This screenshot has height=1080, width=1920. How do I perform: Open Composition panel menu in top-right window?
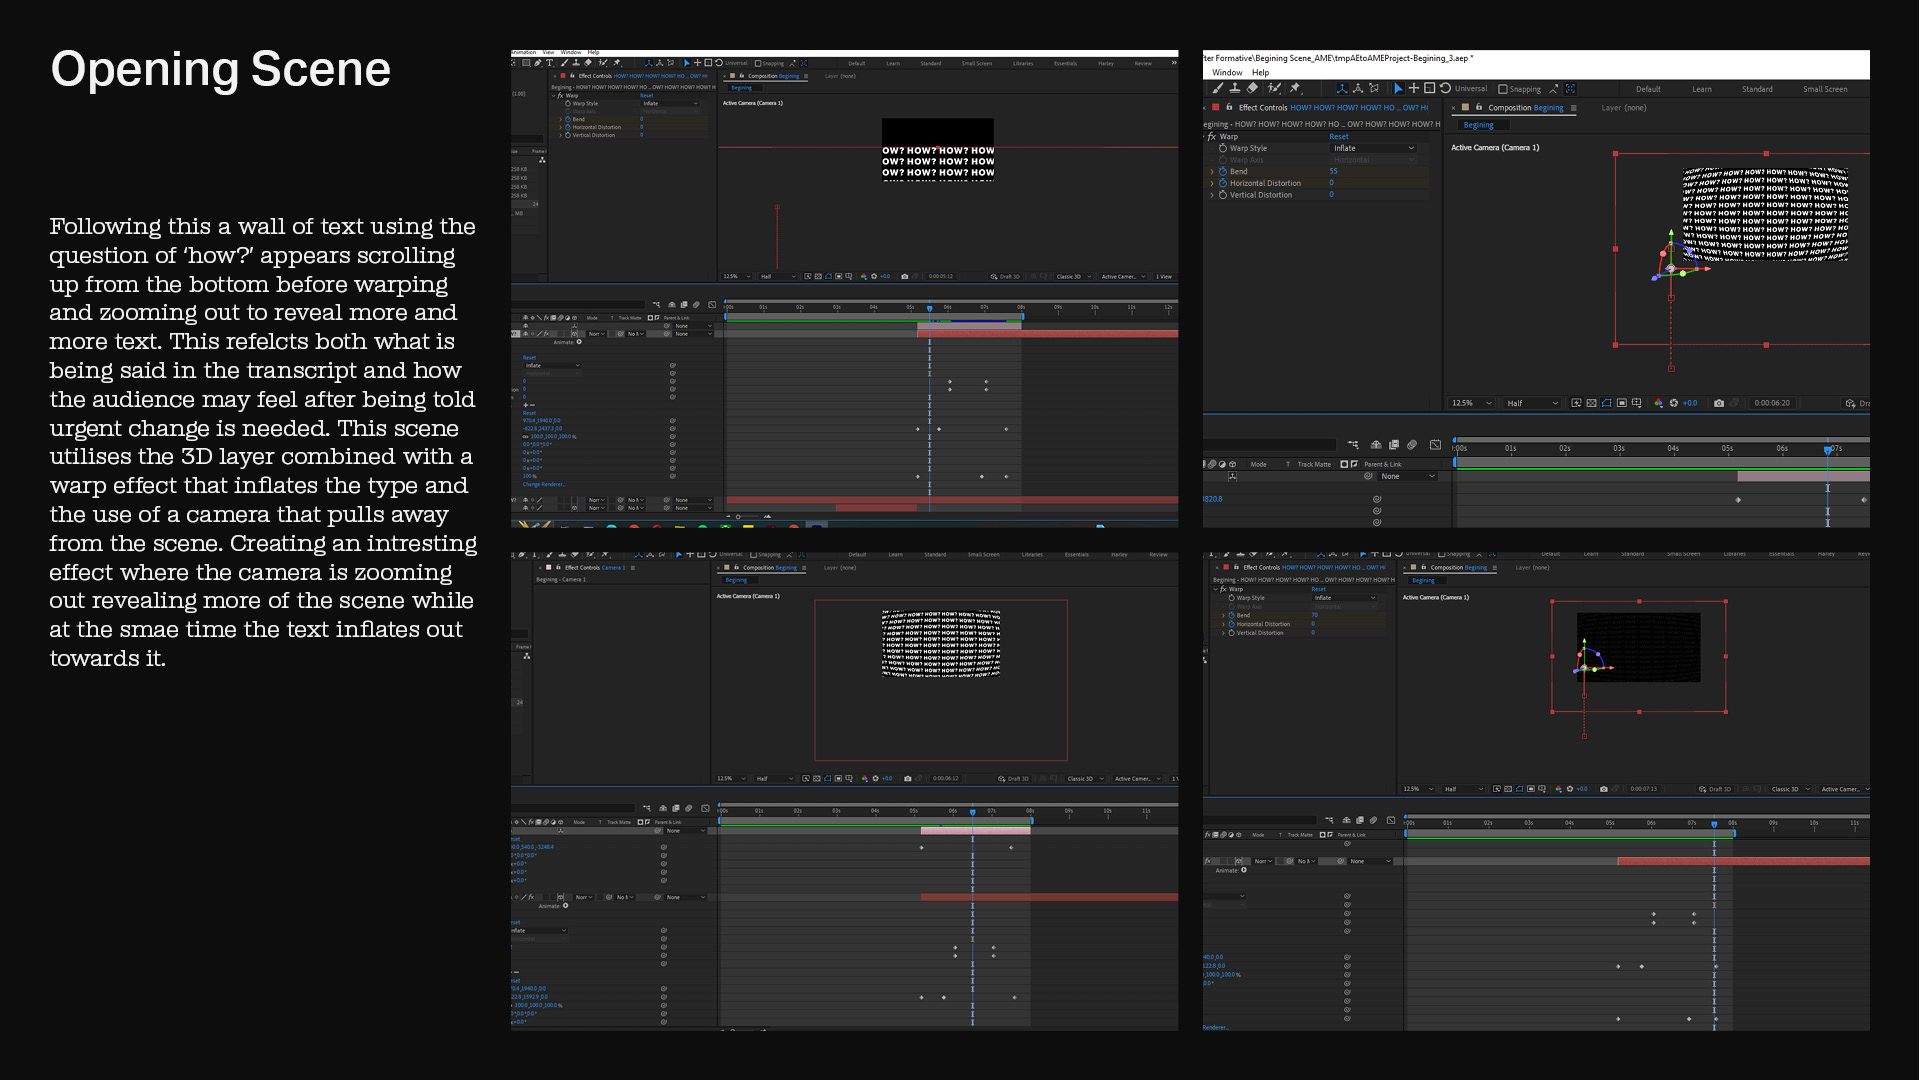[1573, 108]
